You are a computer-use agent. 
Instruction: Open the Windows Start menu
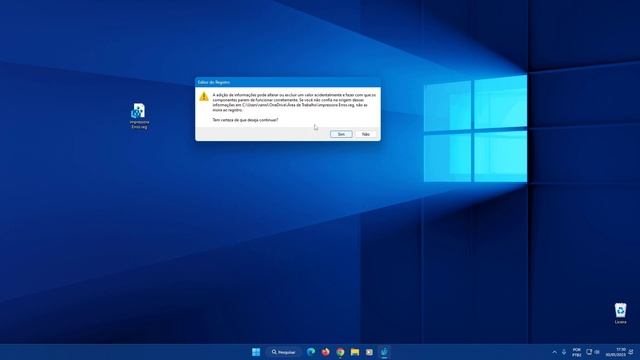pyautogui.click(x=256, y=352)
